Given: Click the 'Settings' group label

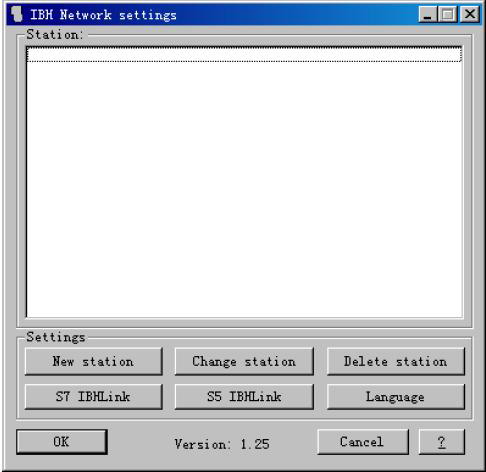Looking at the screenshot, I should tap(56, 337).
